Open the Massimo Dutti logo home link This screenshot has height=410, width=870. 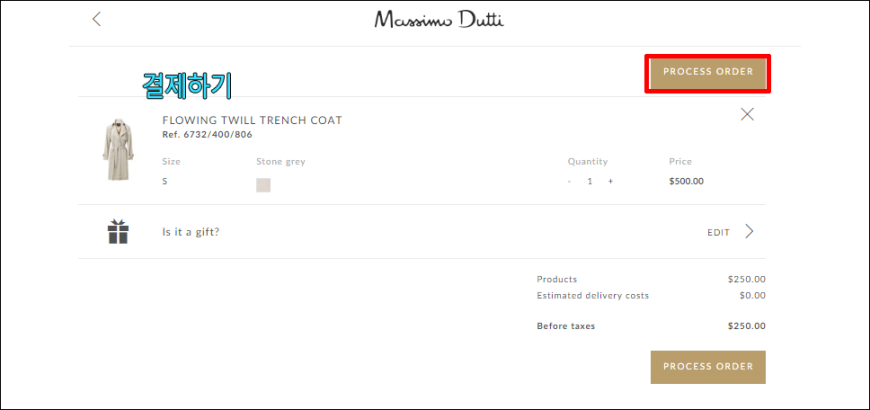(x=439, y=19)
